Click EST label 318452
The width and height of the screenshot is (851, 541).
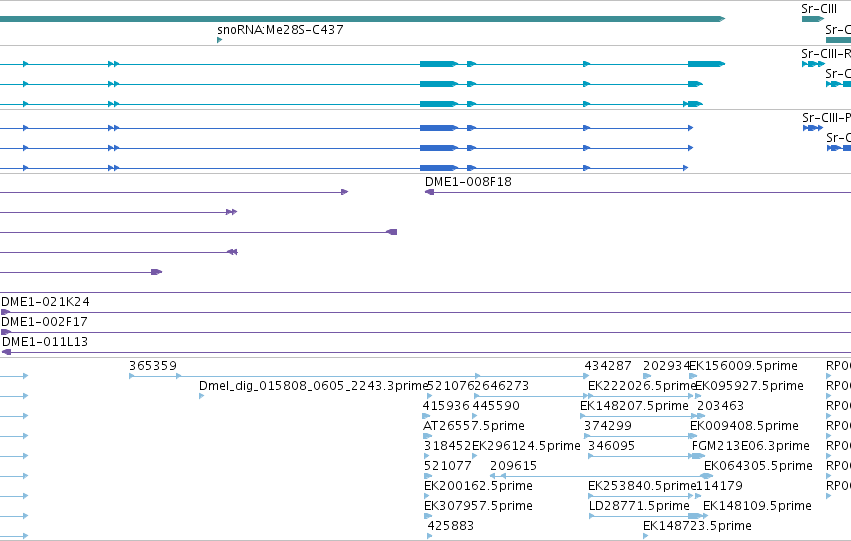[447, 446]
